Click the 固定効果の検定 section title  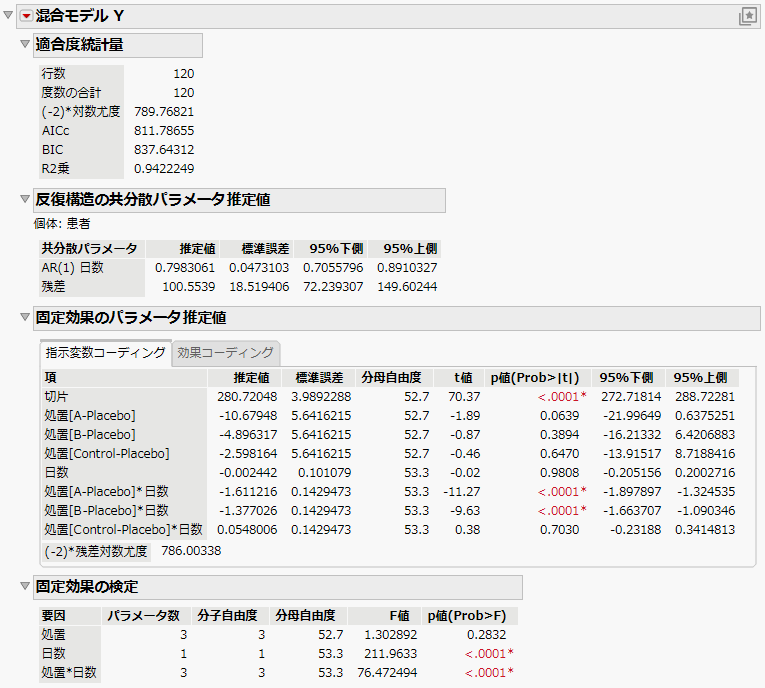pos(87,587)
